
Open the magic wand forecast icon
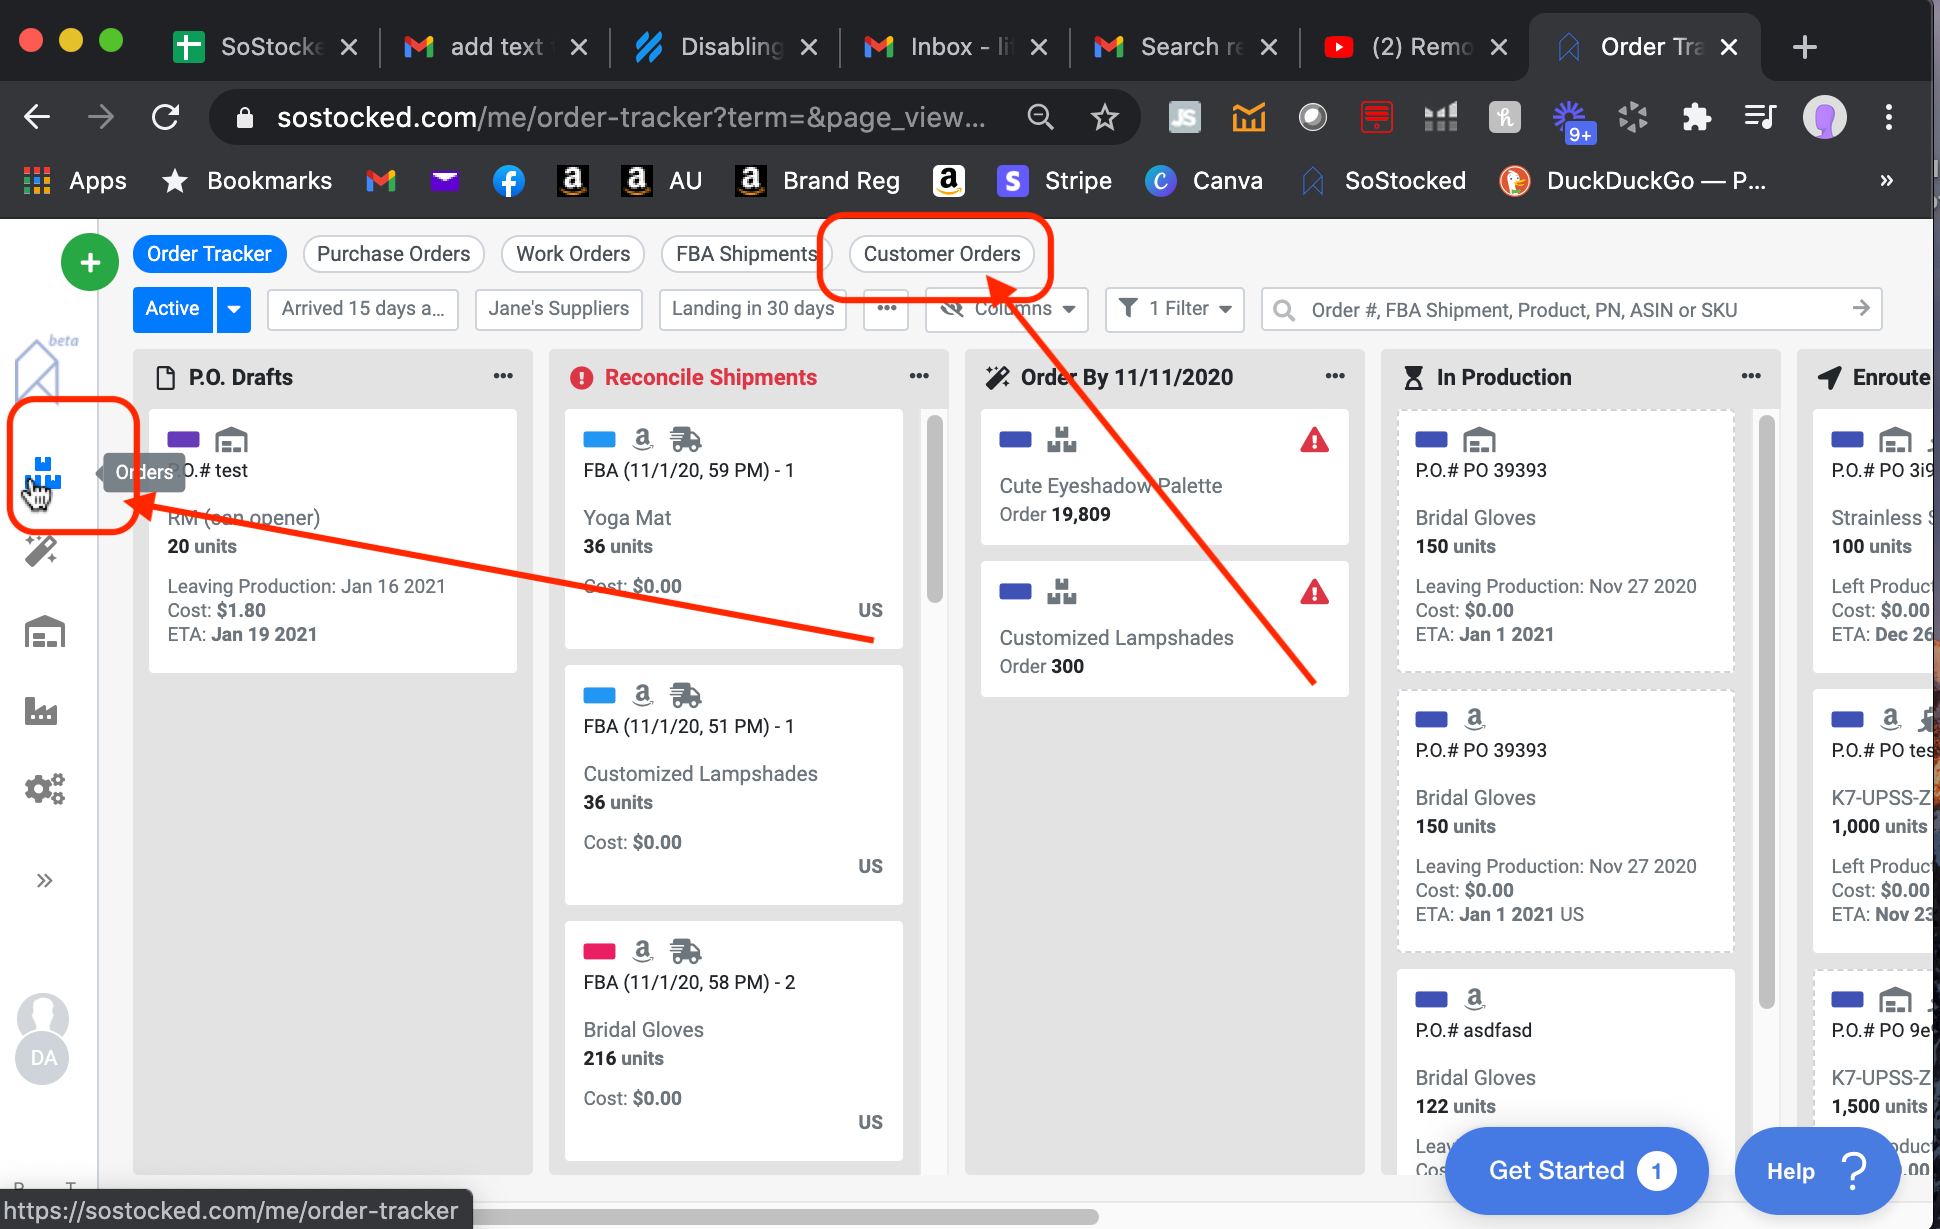42,551
